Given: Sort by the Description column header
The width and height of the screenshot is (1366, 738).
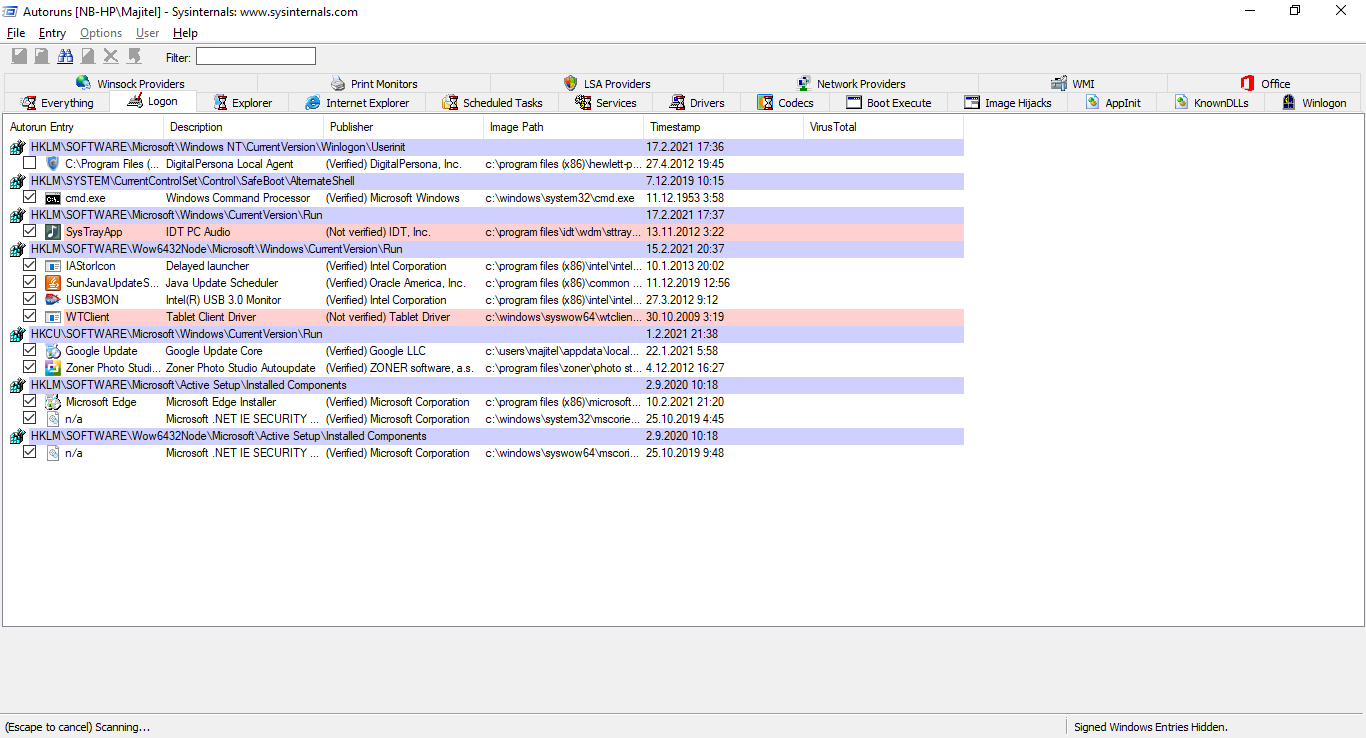Looking at the screenshot, I should click(244, 127).
